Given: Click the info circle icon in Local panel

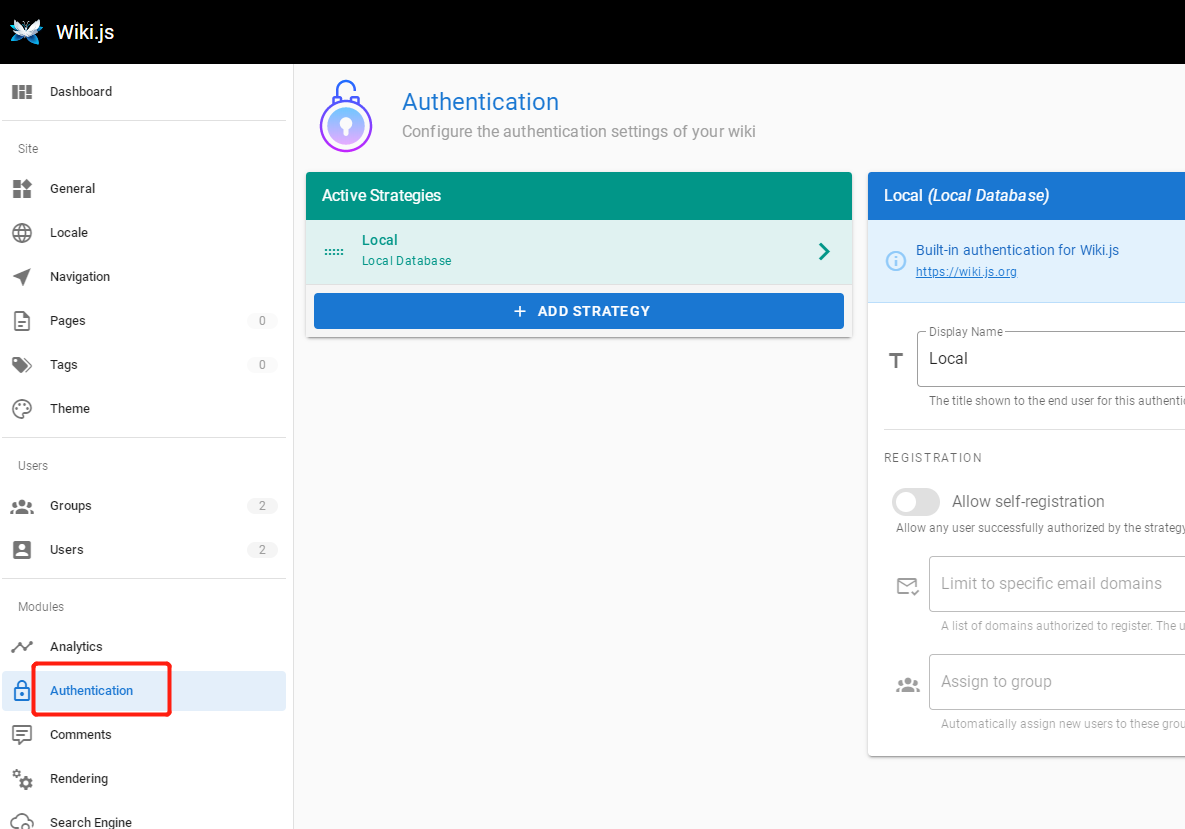Looking at the screenshot, I should coord(896,261).
